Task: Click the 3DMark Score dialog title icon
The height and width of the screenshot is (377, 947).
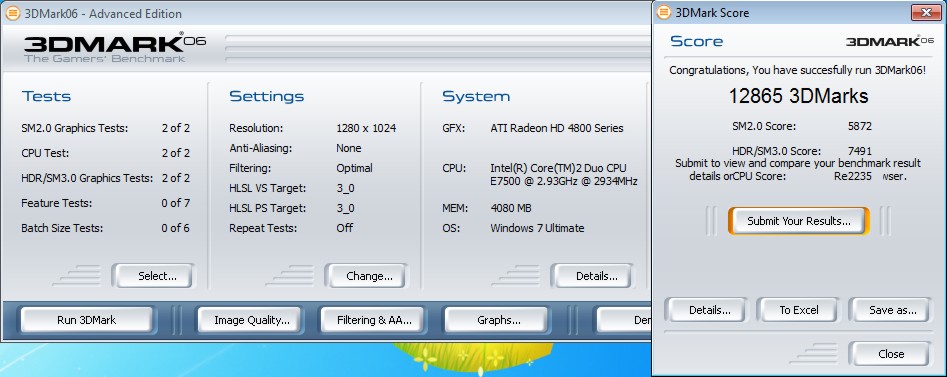Action: (x=664, y=12)
